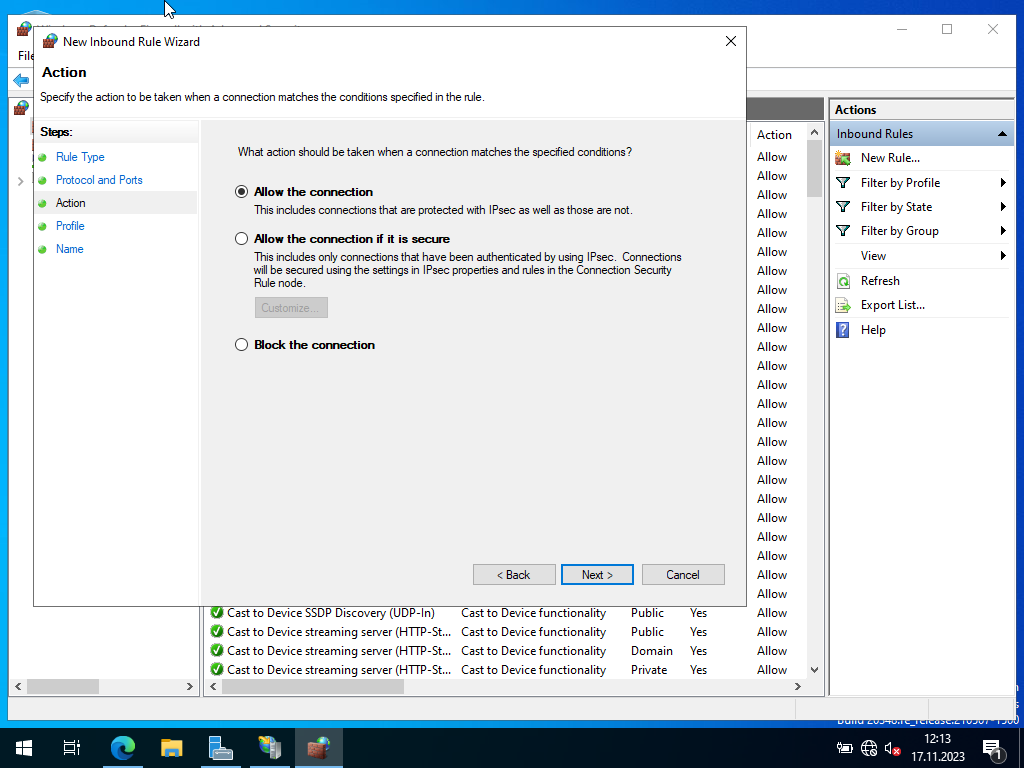
Task: Select Allow the connection radio button
Action: (242, 192)
